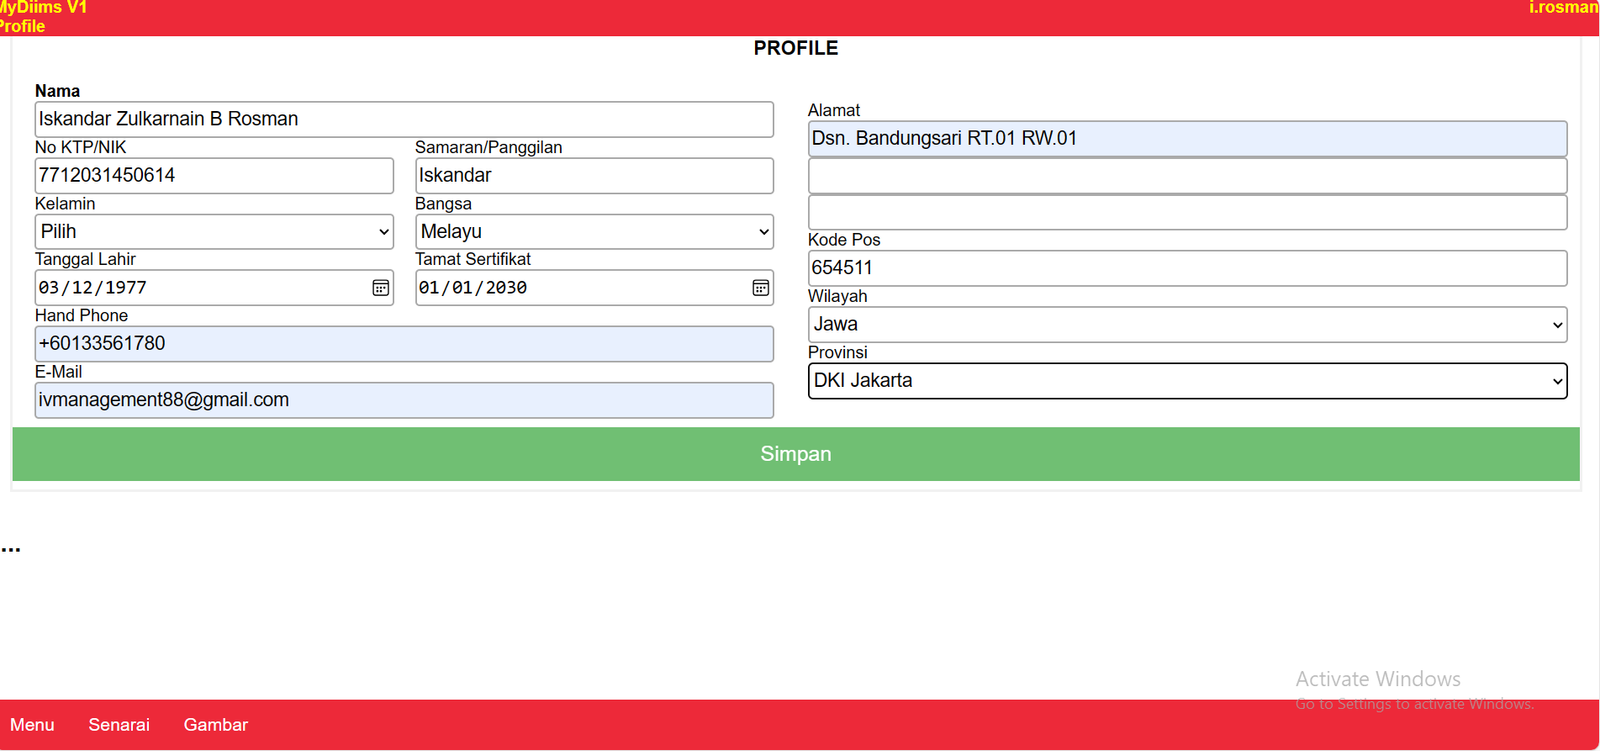1600x751 pixels.
Task: Focus the Kode Pos field
Action: [x=1187, y=268]
